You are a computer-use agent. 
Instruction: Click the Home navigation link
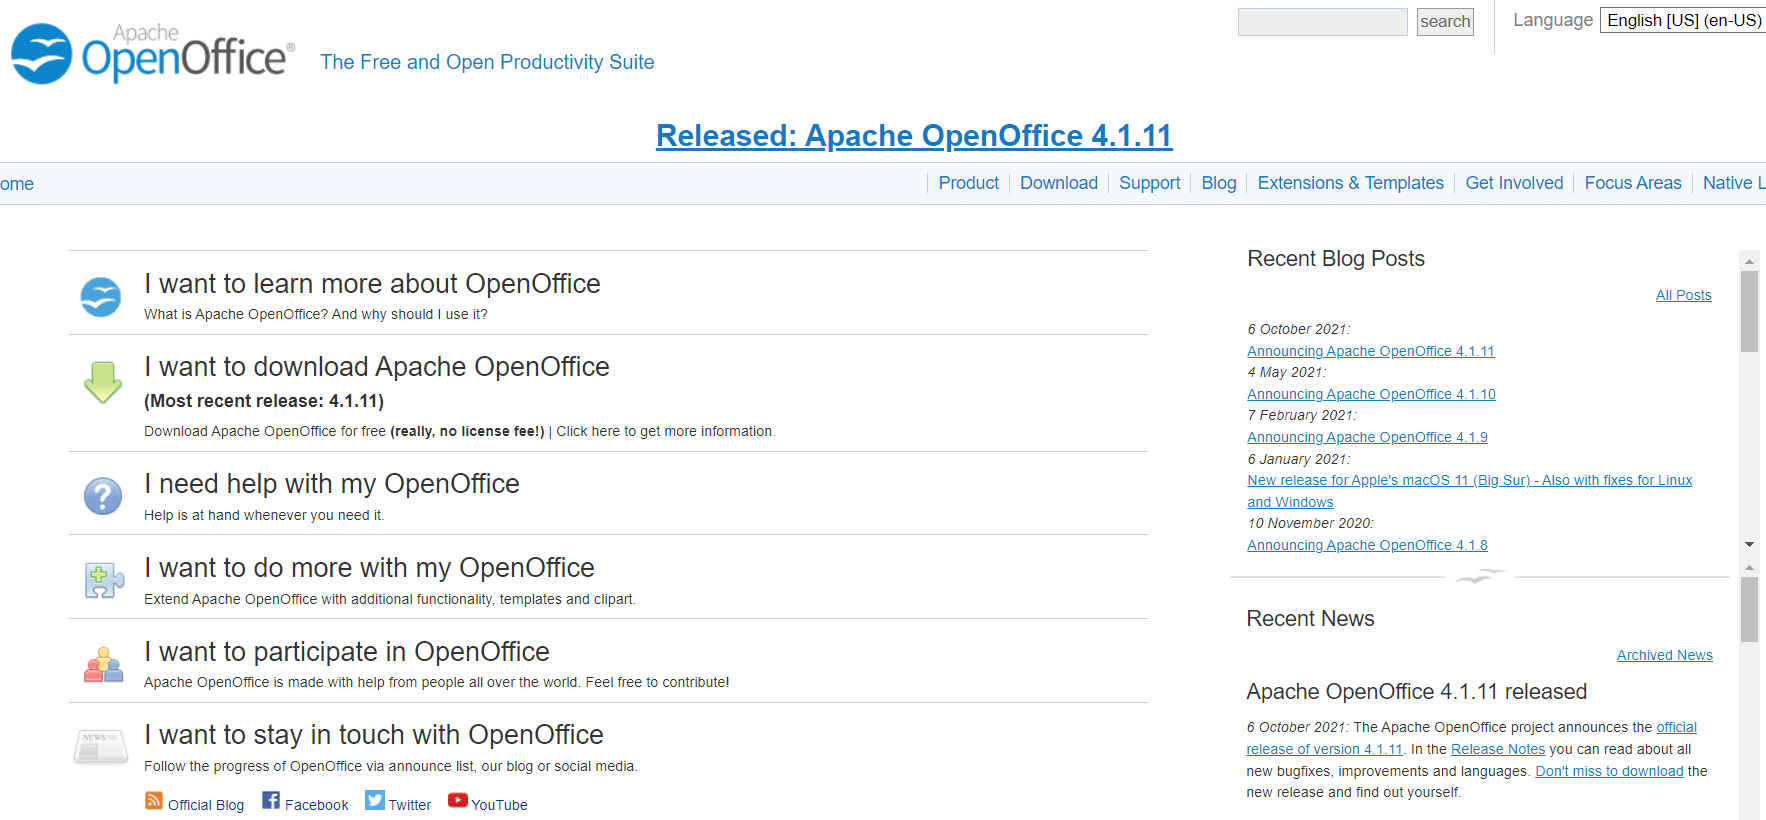17,184
